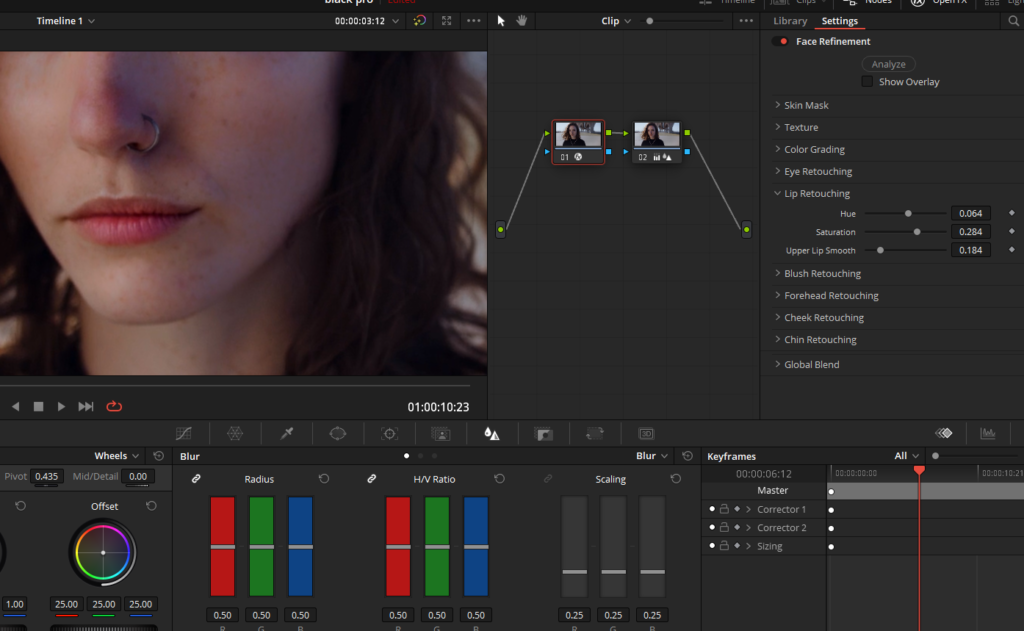The image size is (1024, 631).
Task: Open the Blur mode dropdown
Action: click(x=652, y=456)
